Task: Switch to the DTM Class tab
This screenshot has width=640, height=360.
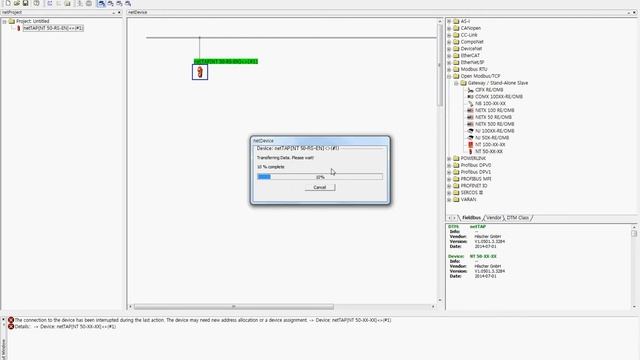Action: click(518, 218)
